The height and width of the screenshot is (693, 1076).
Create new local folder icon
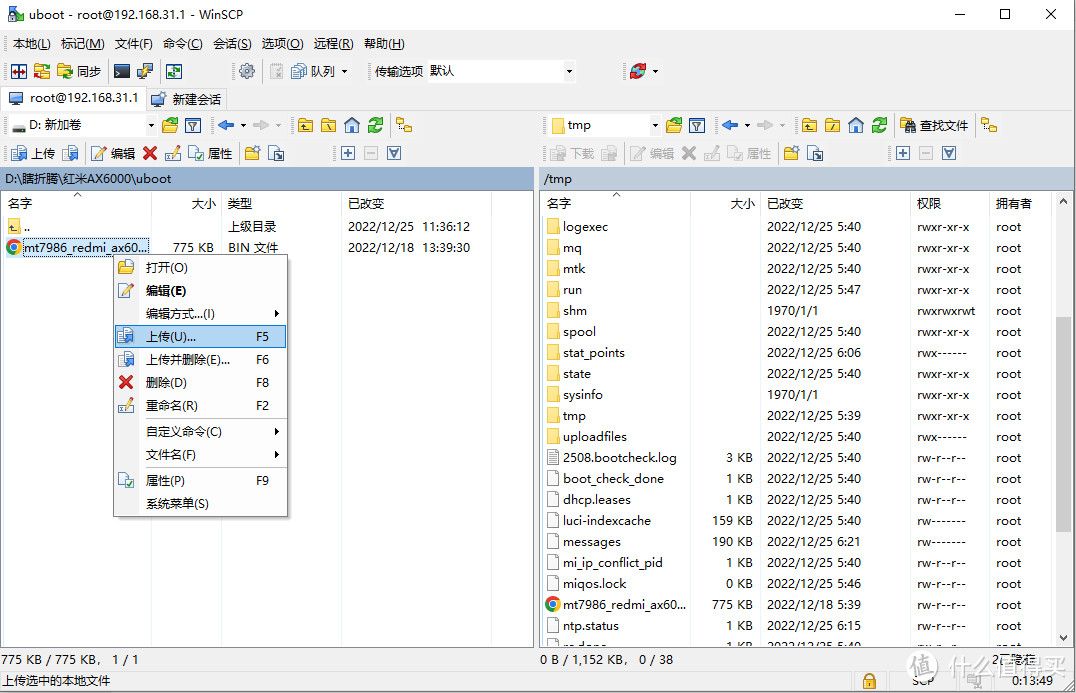pos(253,154)
